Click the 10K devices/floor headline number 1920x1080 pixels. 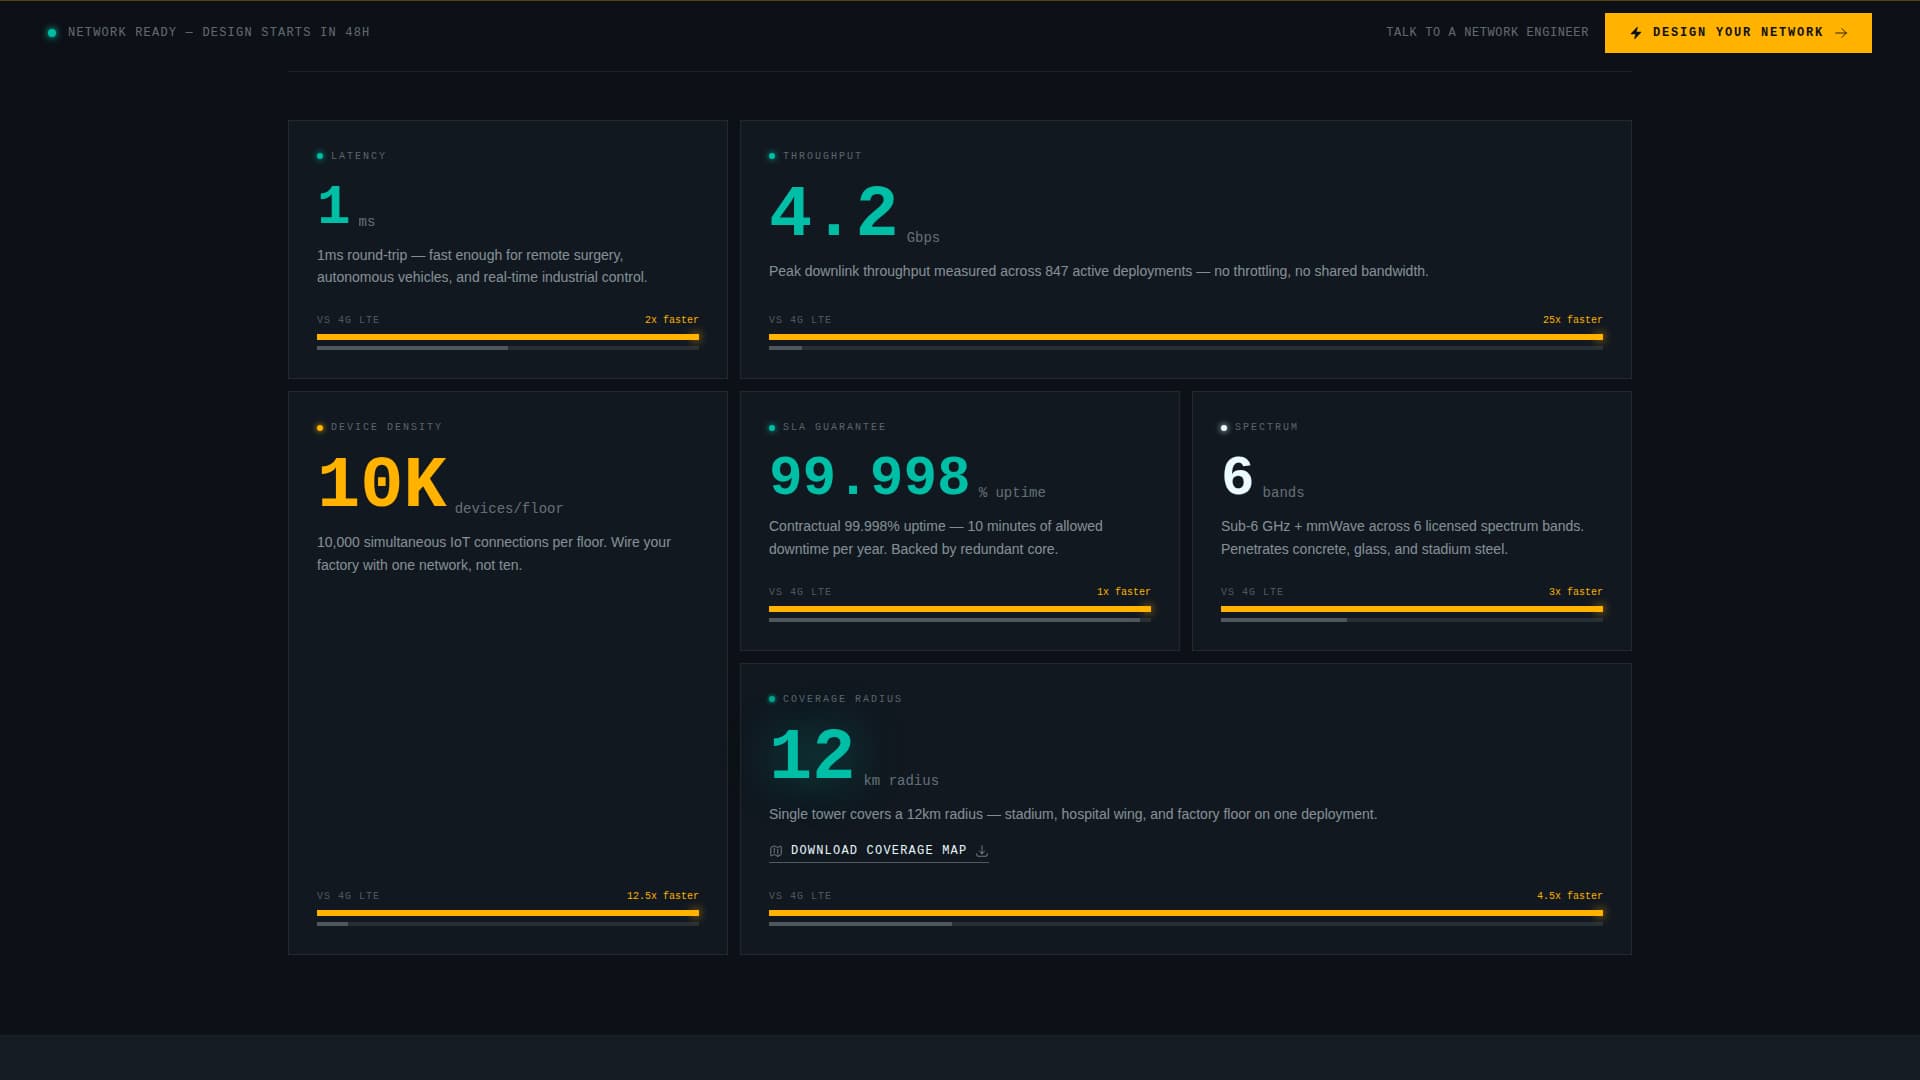(x=382, y=485)
